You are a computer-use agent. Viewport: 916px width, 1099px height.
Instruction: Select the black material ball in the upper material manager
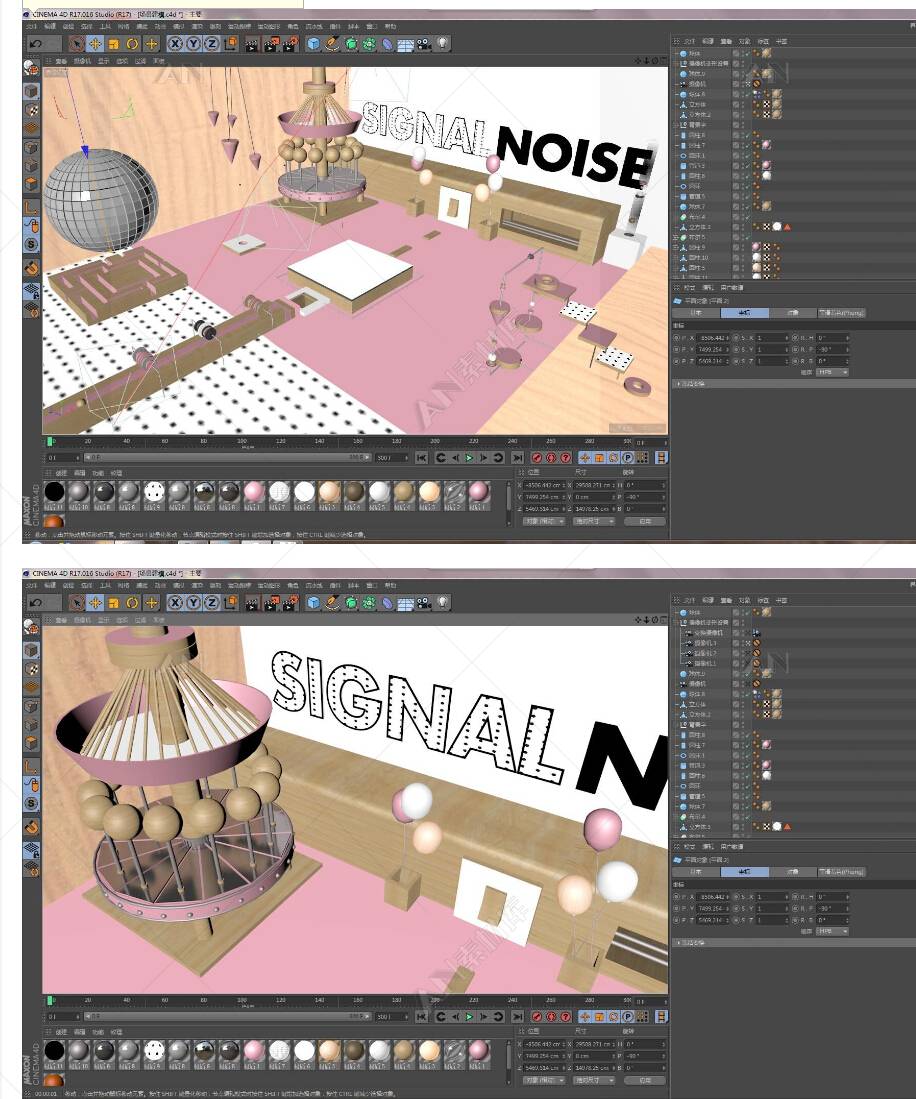click(54, 492)
